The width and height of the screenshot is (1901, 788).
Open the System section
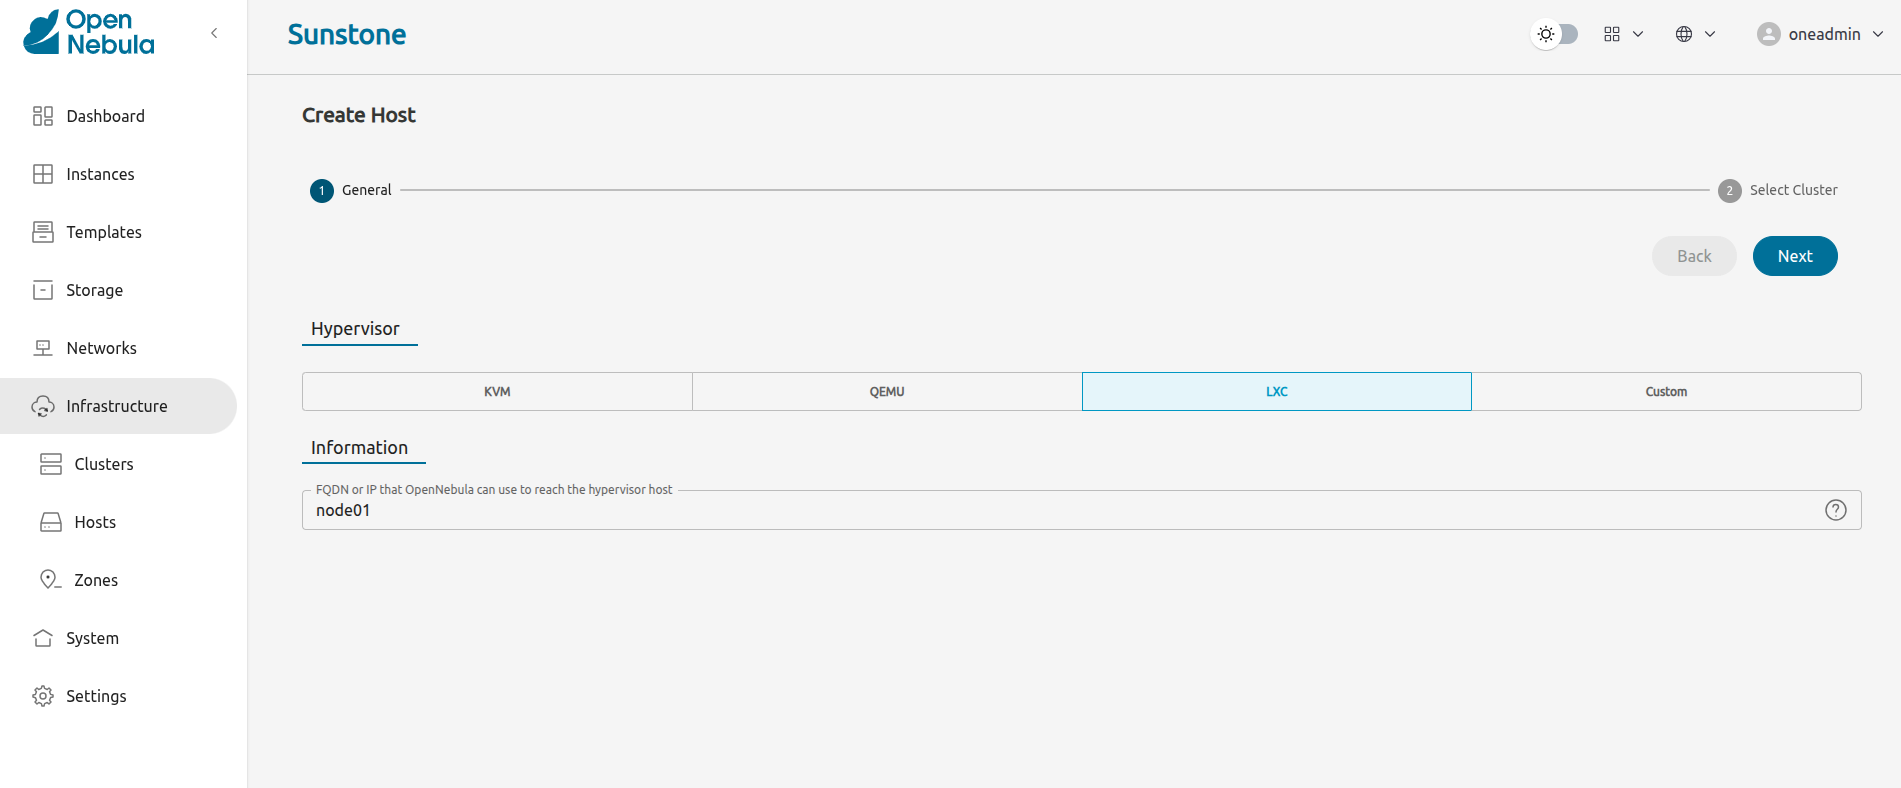pos(118,638)
